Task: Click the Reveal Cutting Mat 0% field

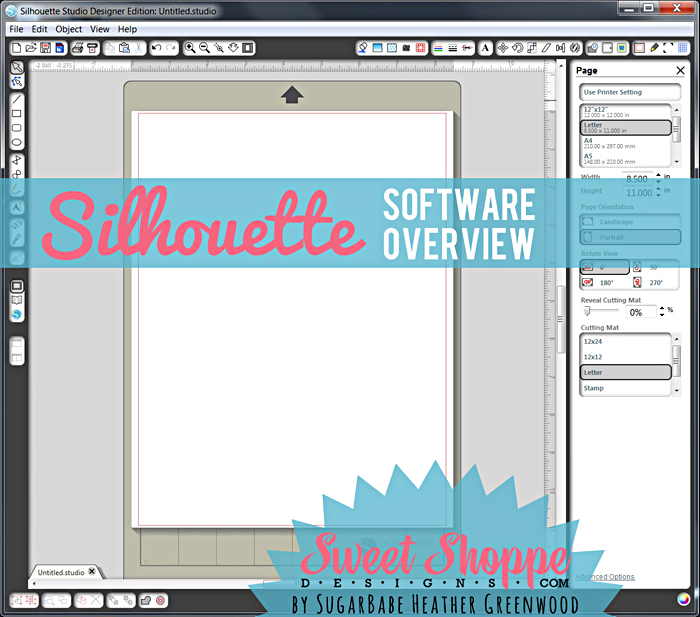Action: (641, 312)
